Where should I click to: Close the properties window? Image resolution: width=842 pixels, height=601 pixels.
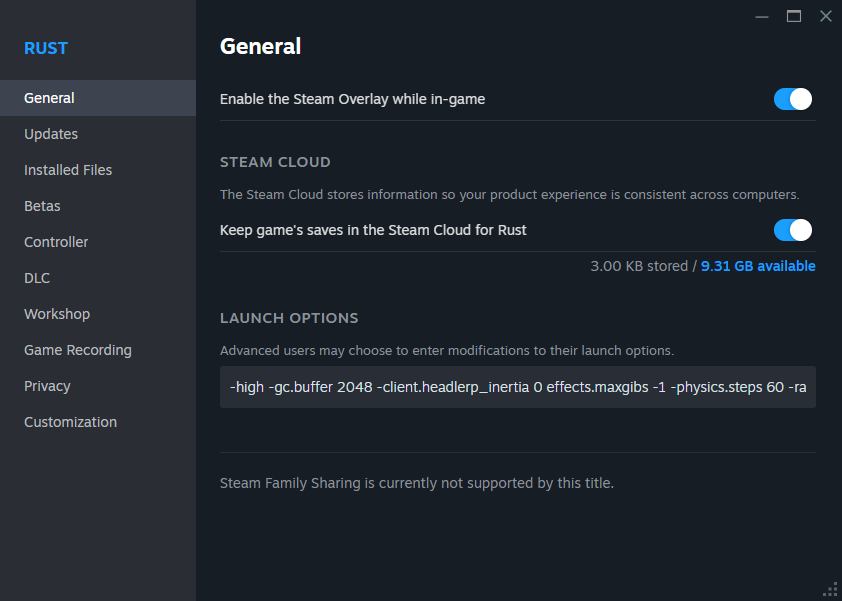coord(826,17)
